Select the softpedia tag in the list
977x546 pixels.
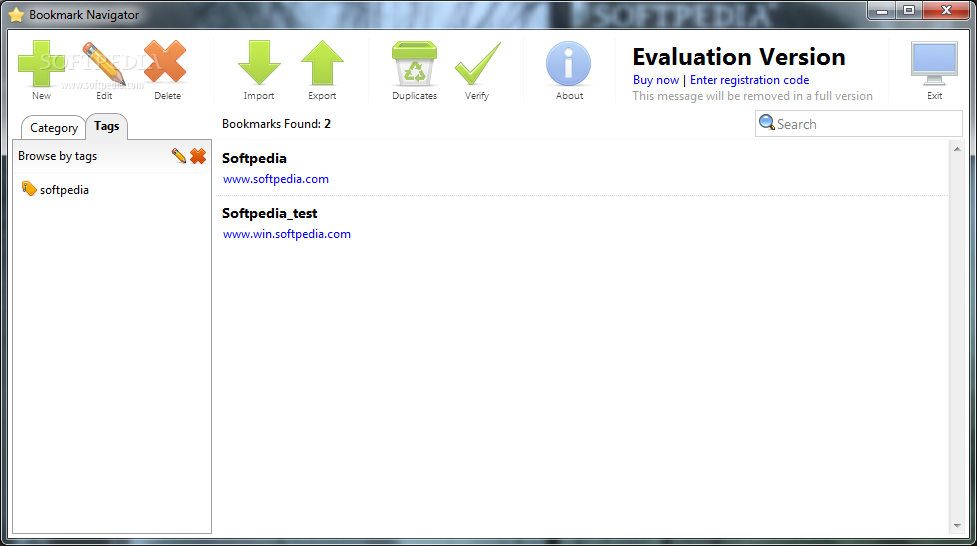point(64,190)
